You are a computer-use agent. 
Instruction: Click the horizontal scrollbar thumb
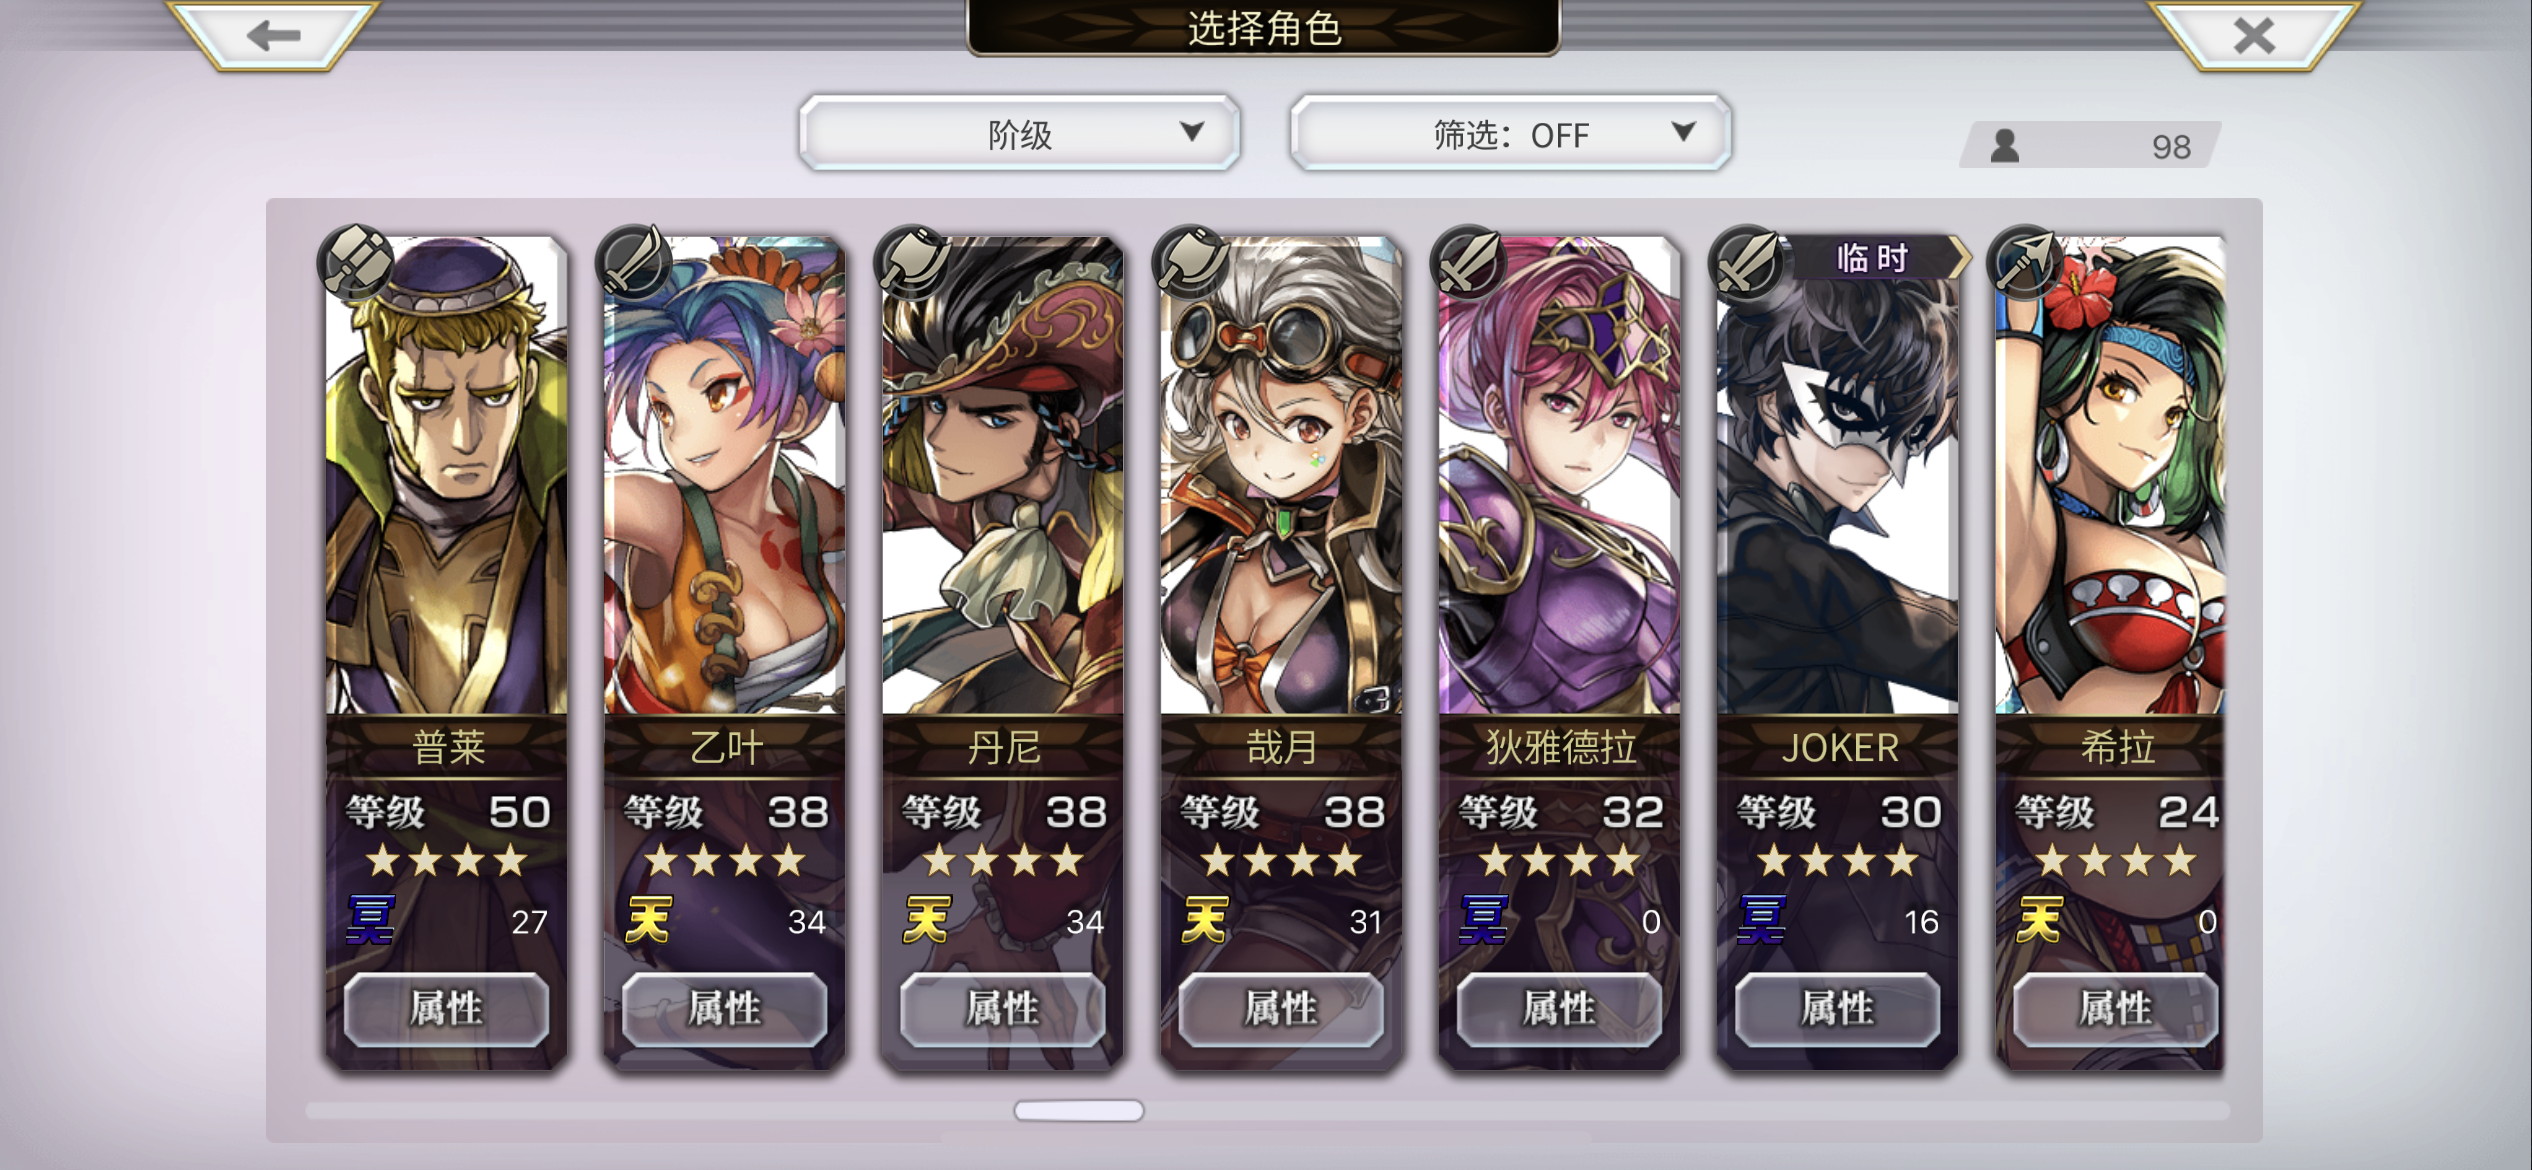(x=1078, y=1110)
